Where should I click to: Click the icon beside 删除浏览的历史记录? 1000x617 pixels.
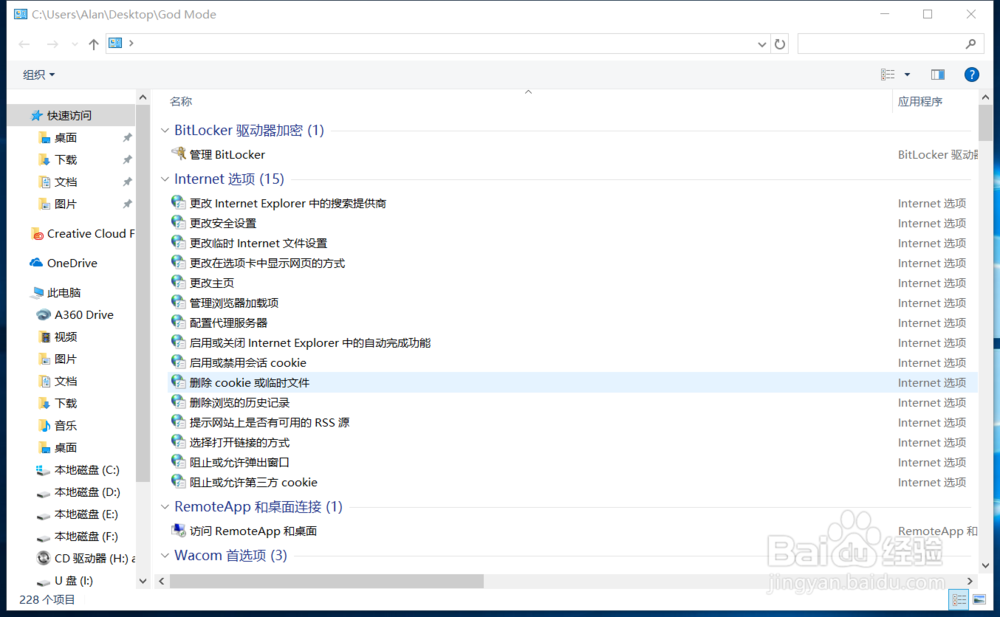[x=179, y=402]
